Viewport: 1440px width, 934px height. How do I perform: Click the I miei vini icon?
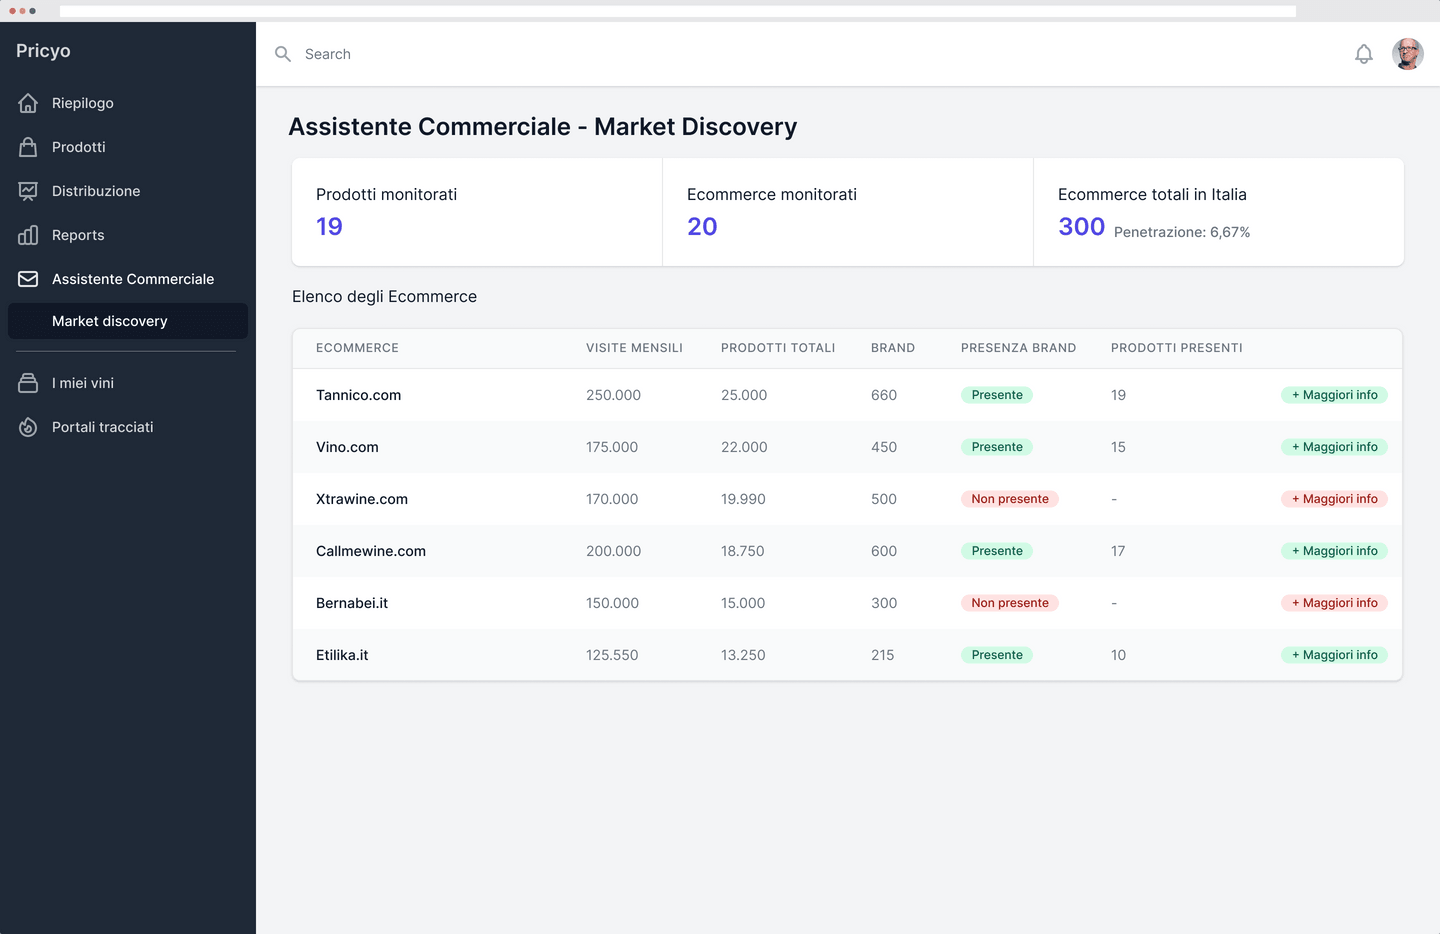(28, 383)
